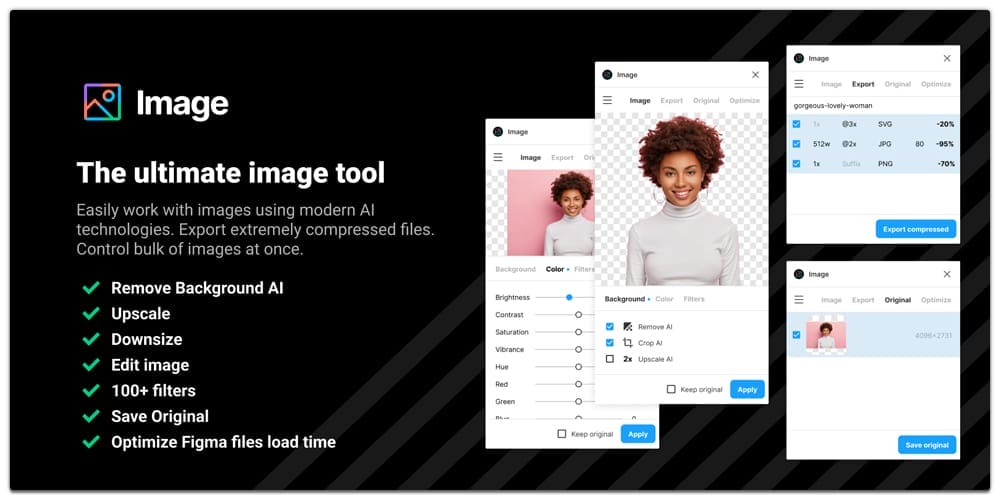Click the pink background photo preview
Viewport: 1000px width, 500px height.
click(550, 212)
